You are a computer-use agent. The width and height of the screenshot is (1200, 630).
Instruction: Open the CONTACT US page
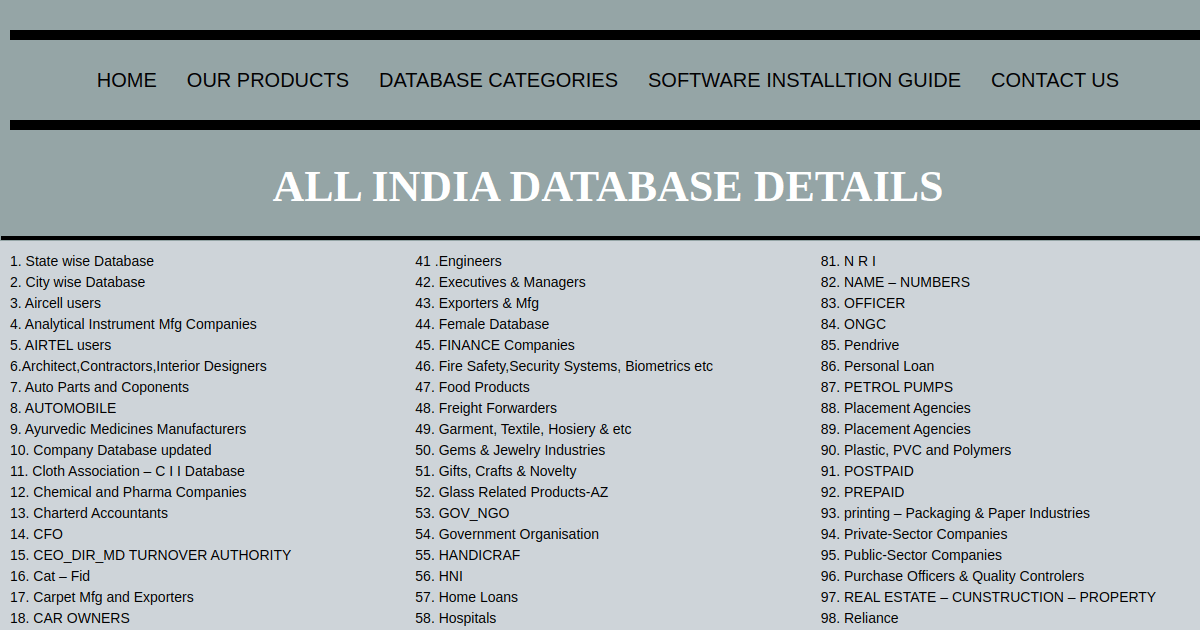(x=1054, y=80)
